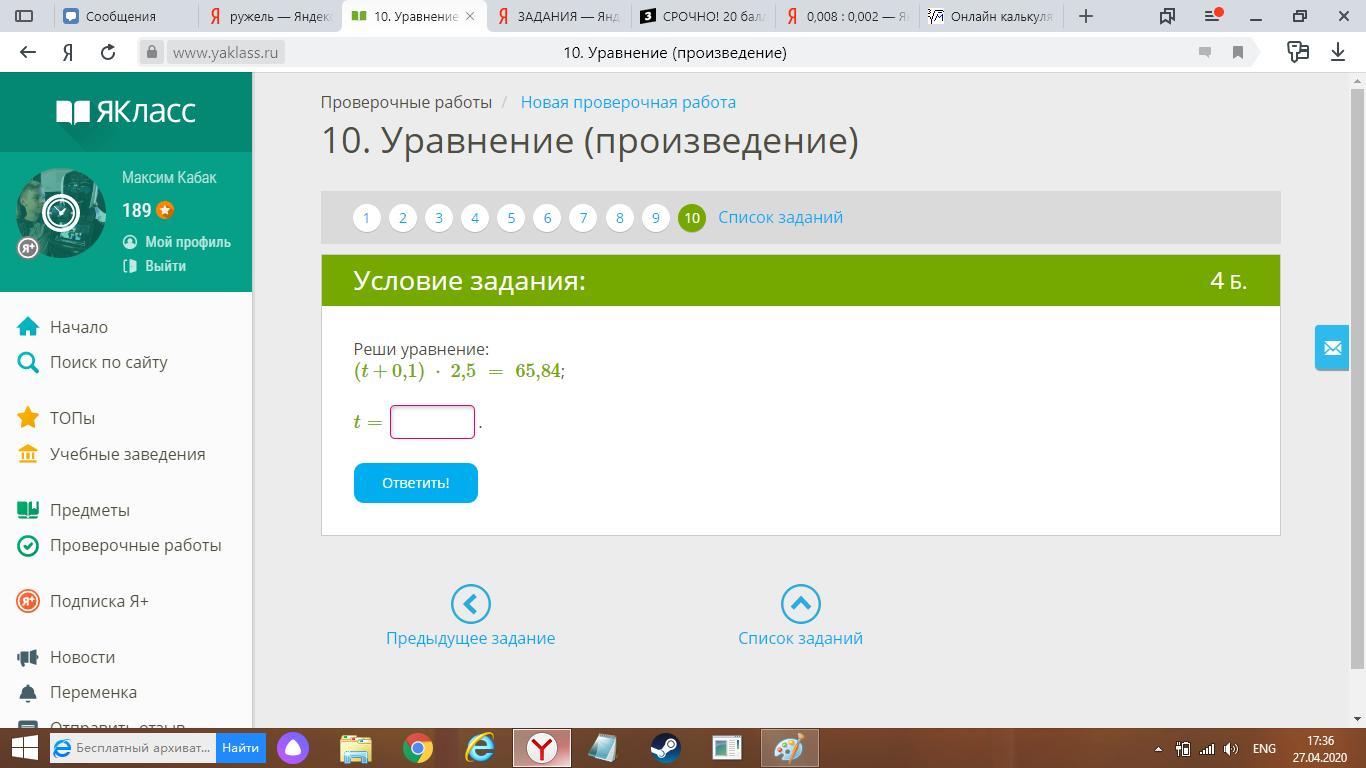Reload the current page
Viewport: 1366px width, 768px height.
[108, 52]
